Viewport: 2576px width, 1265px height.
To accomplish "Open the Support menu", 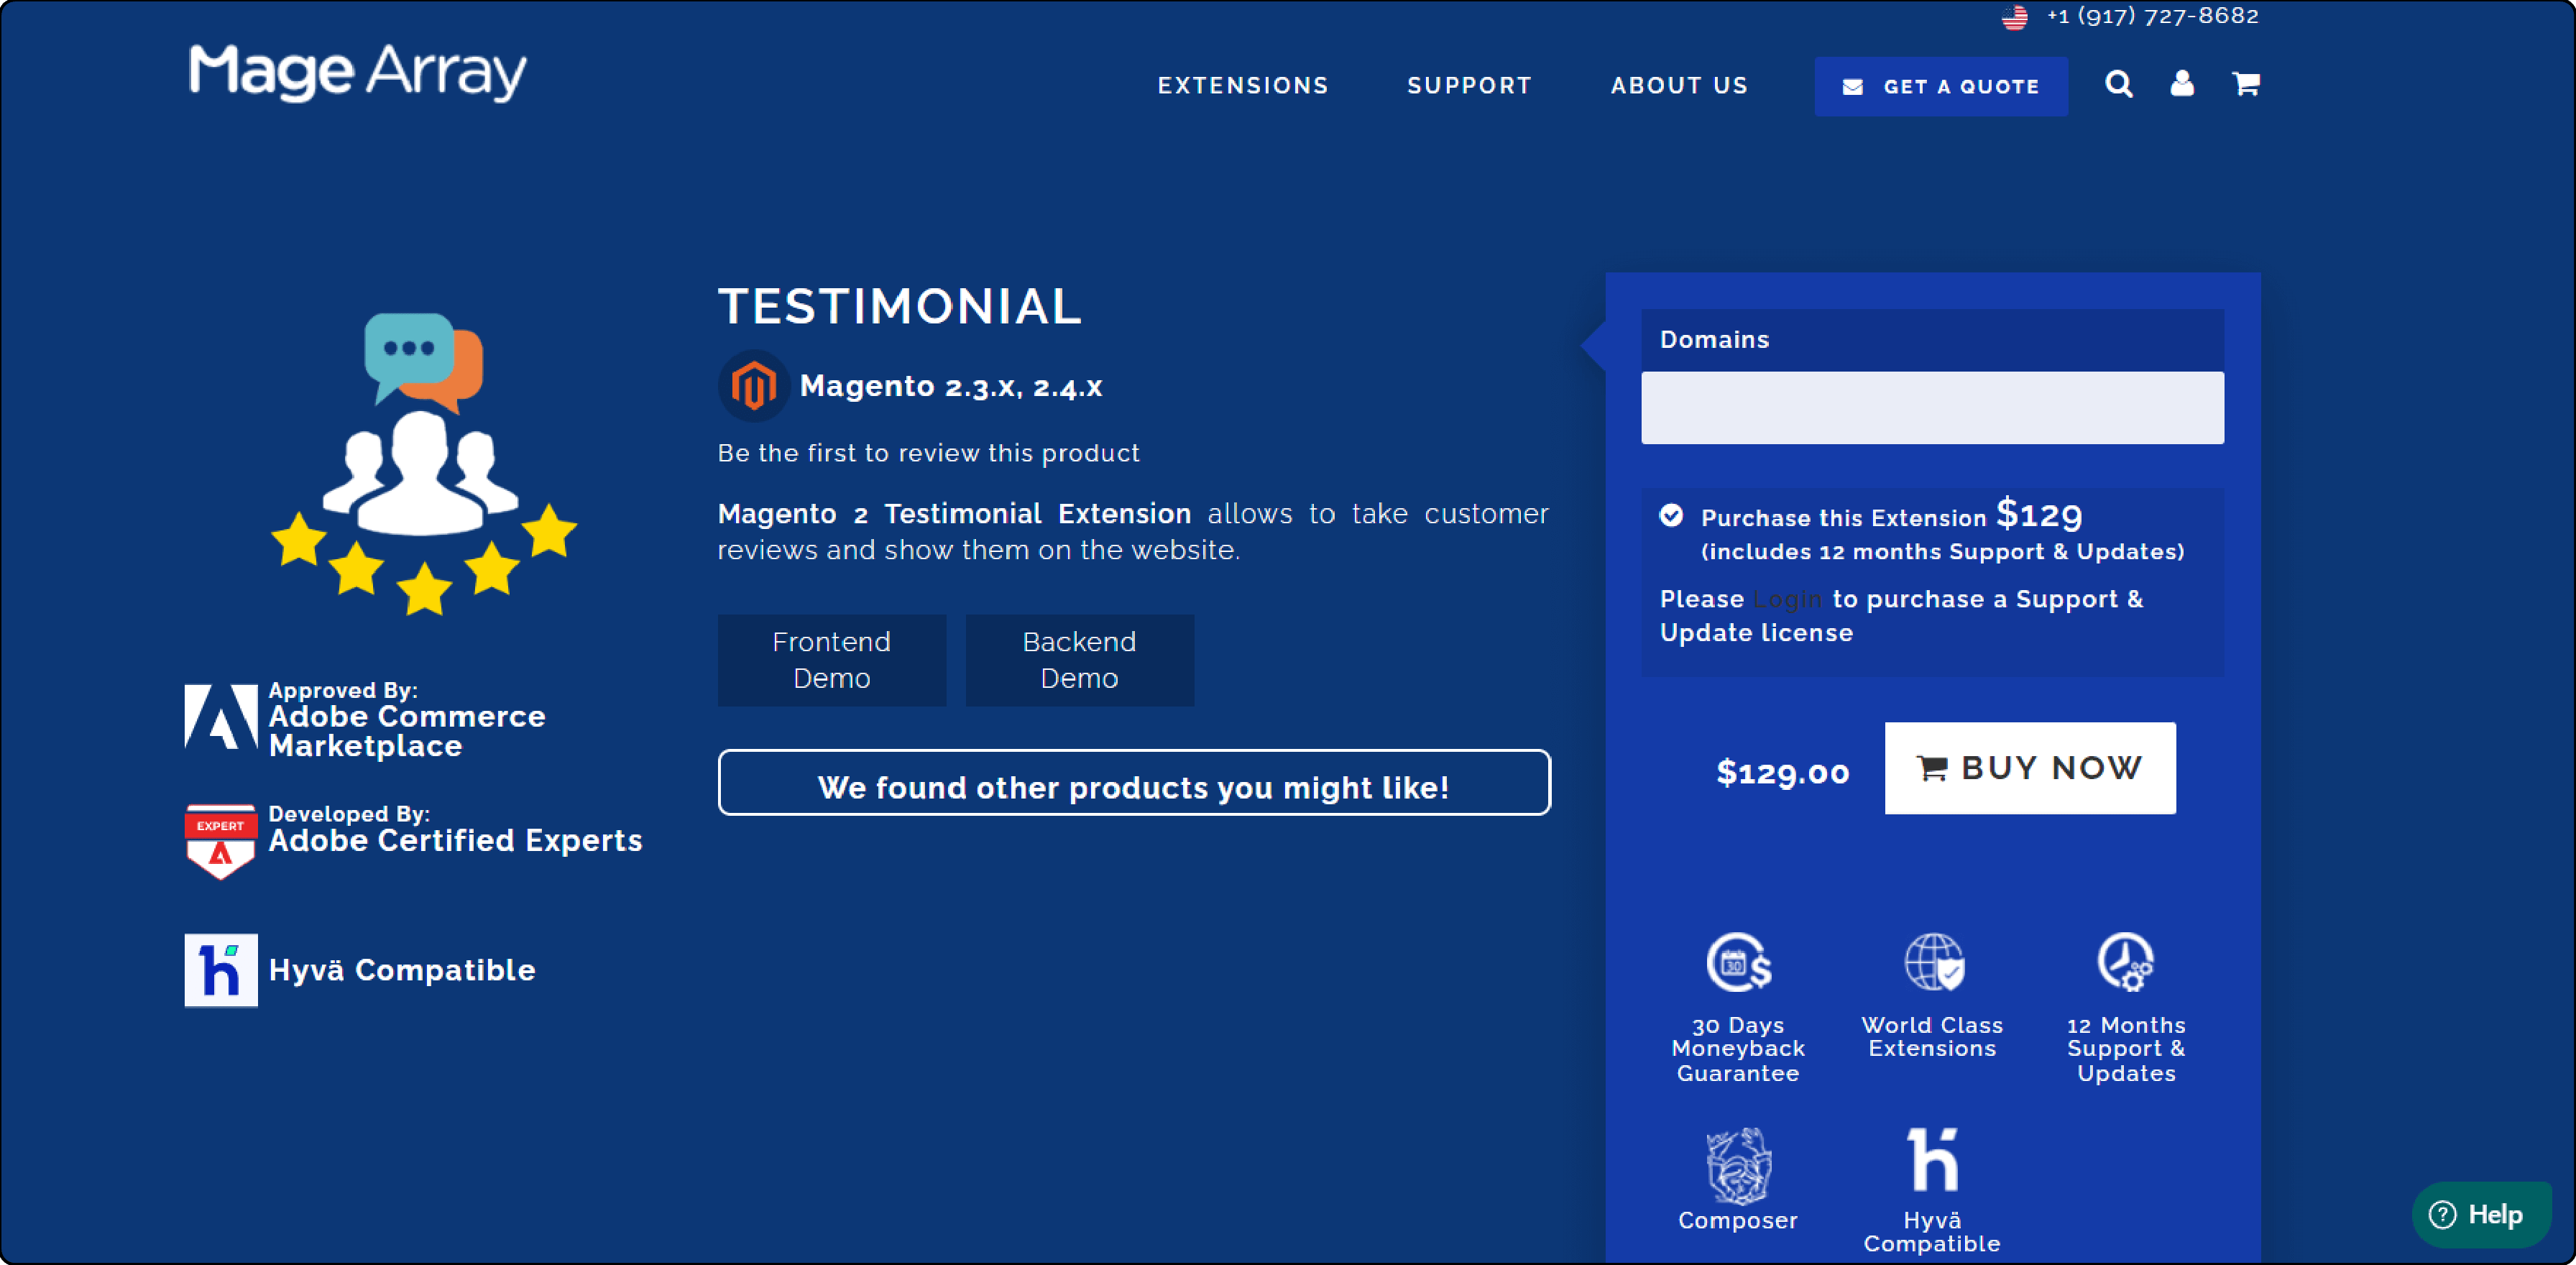I will tap(1469, 86).
